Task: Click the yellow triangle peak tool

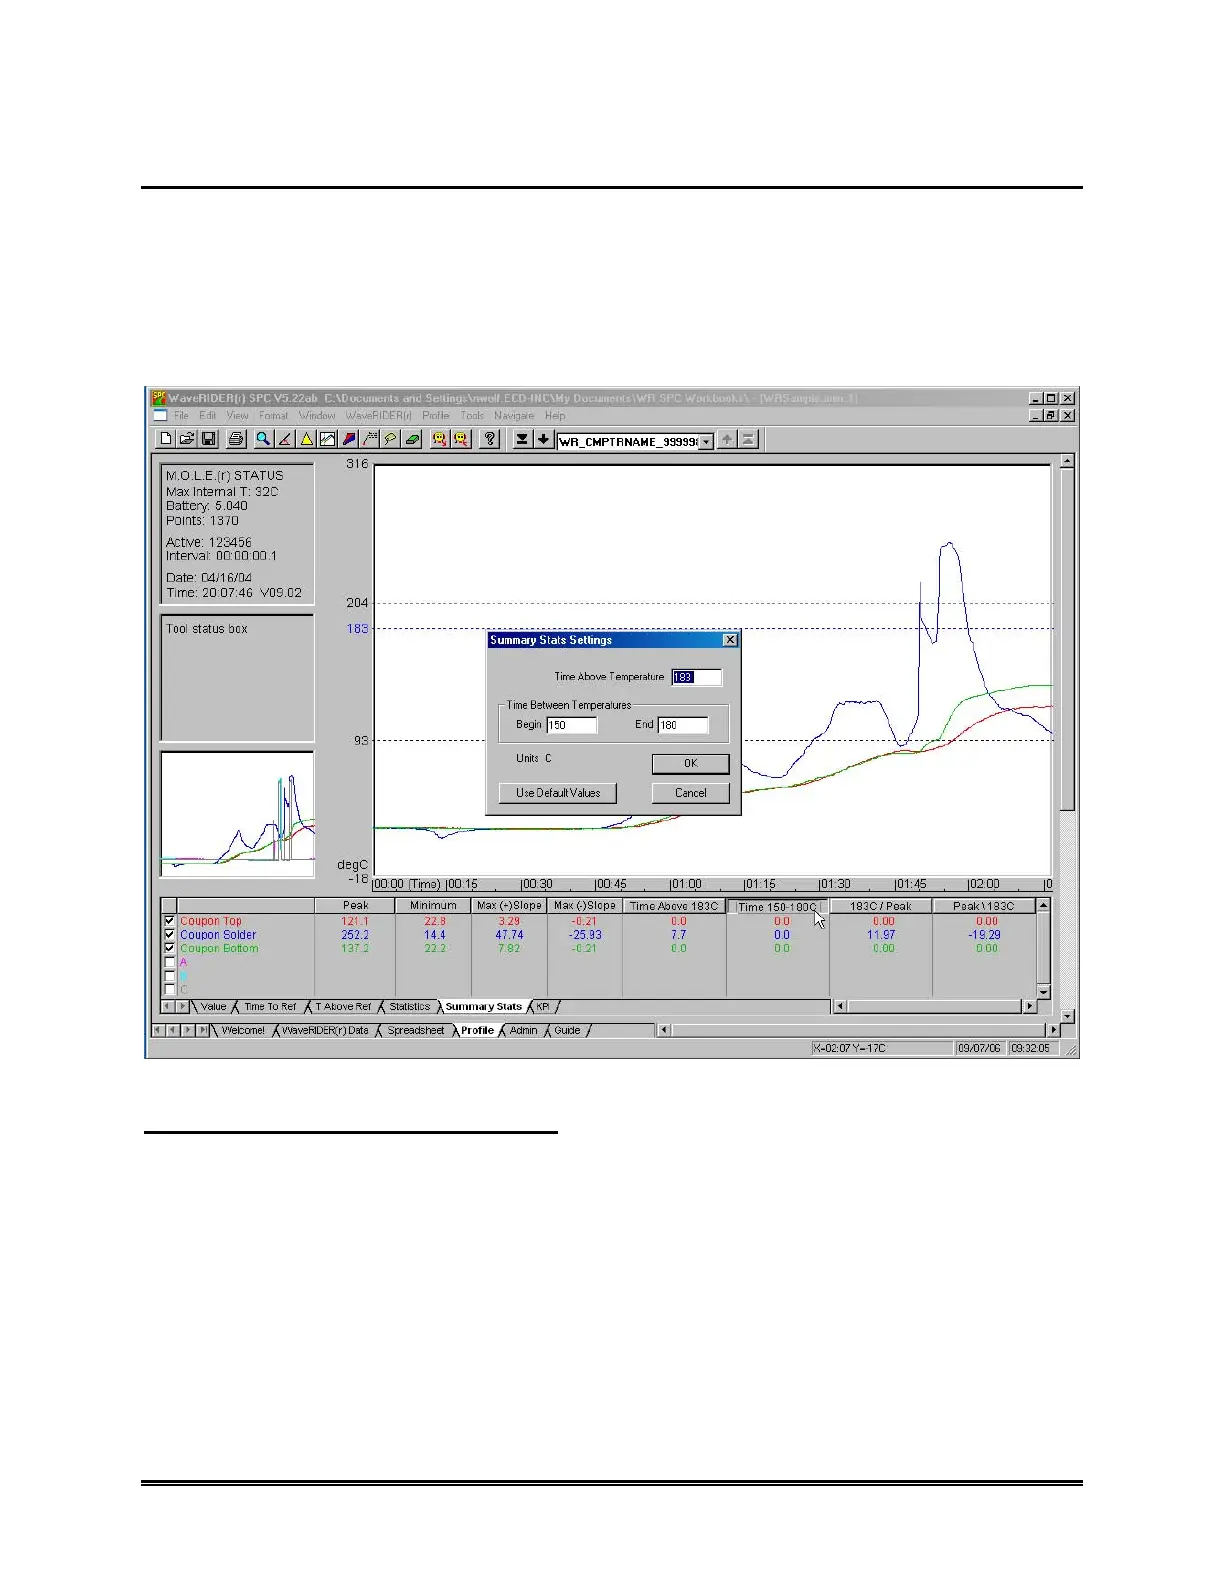Action: 306,439
